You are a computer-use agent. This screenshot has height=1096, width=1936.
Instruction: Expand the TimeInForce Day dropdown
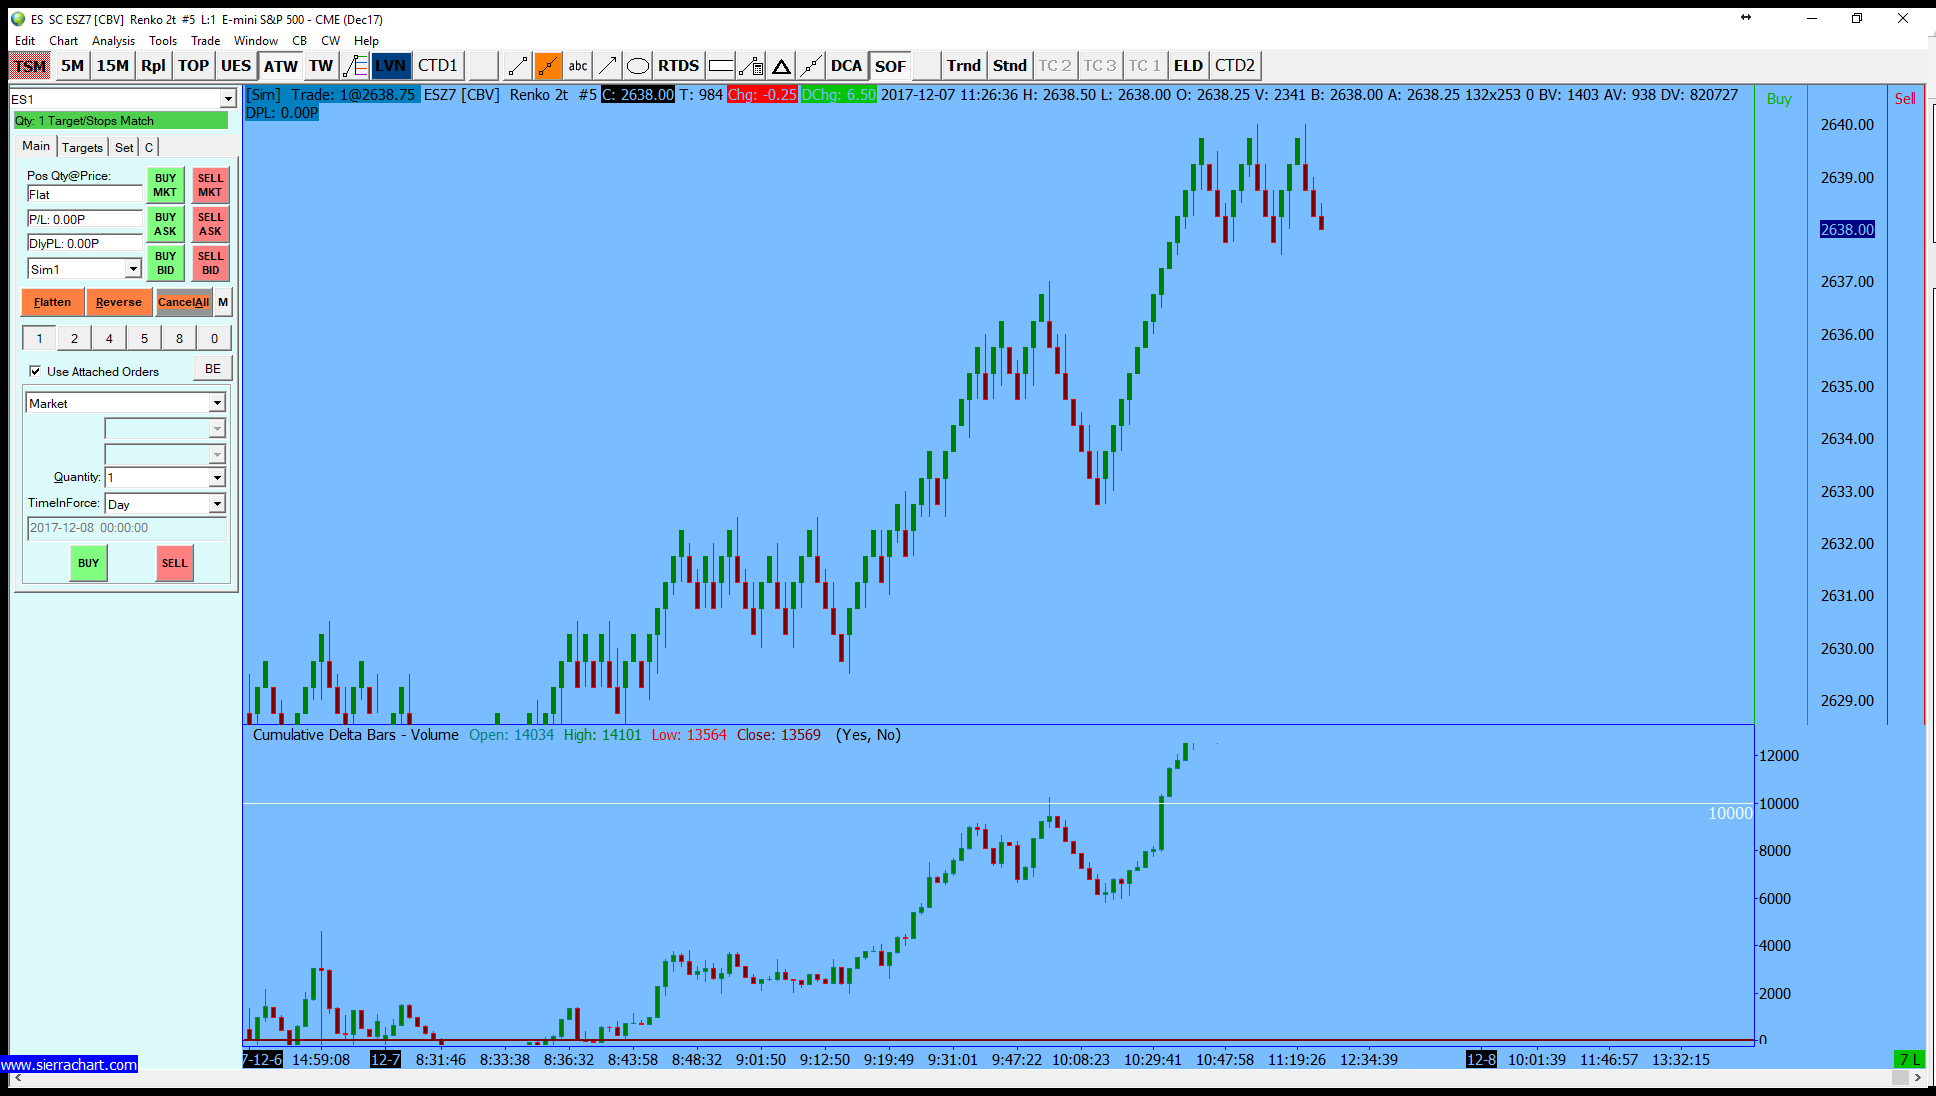tap(217, 504)
